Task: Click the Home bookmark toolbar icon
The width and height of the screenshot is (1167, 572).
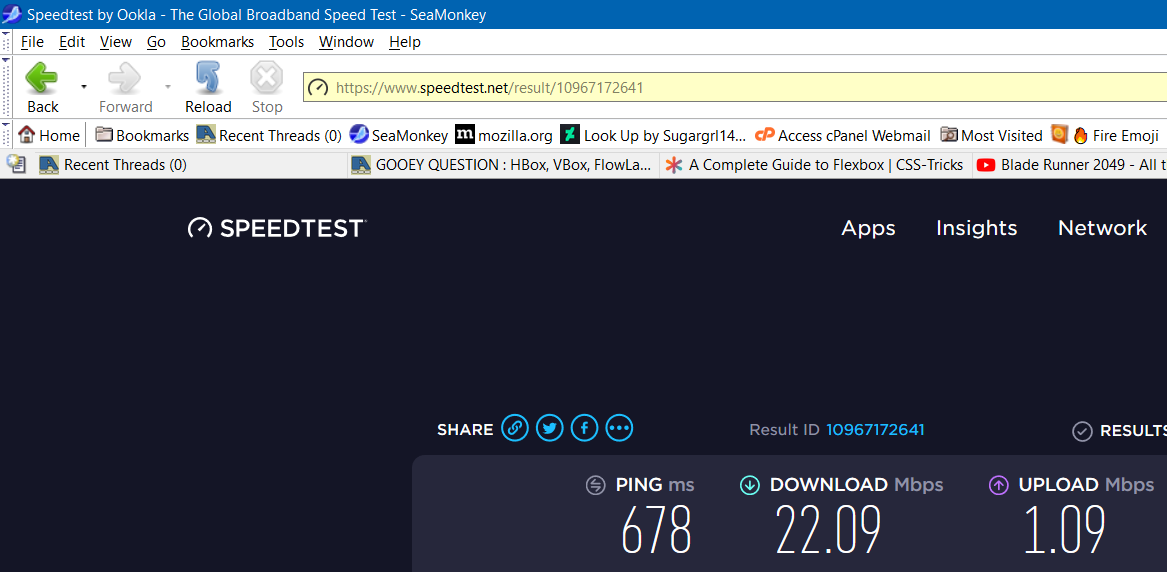Action: pyautogui.click(x=49, y=135)
